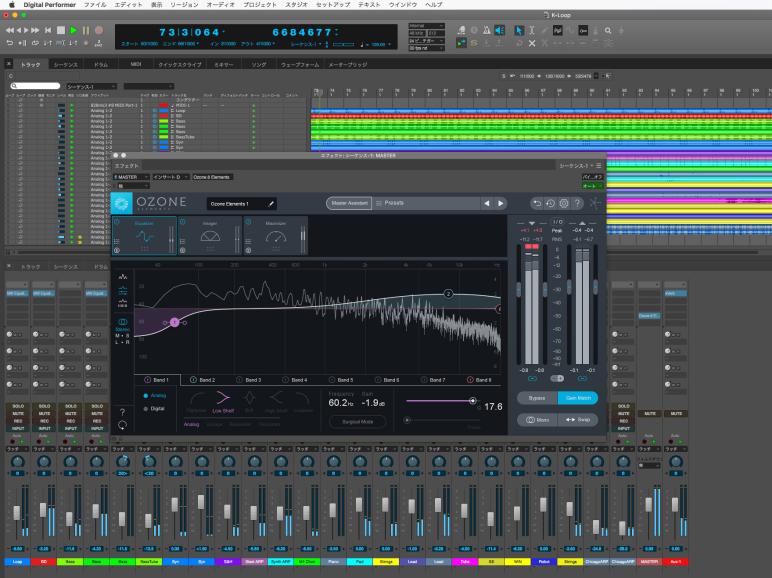Screen dimensions: 772x578
Task: Open the E MASTER track dropdown
Action: (131, 177)
